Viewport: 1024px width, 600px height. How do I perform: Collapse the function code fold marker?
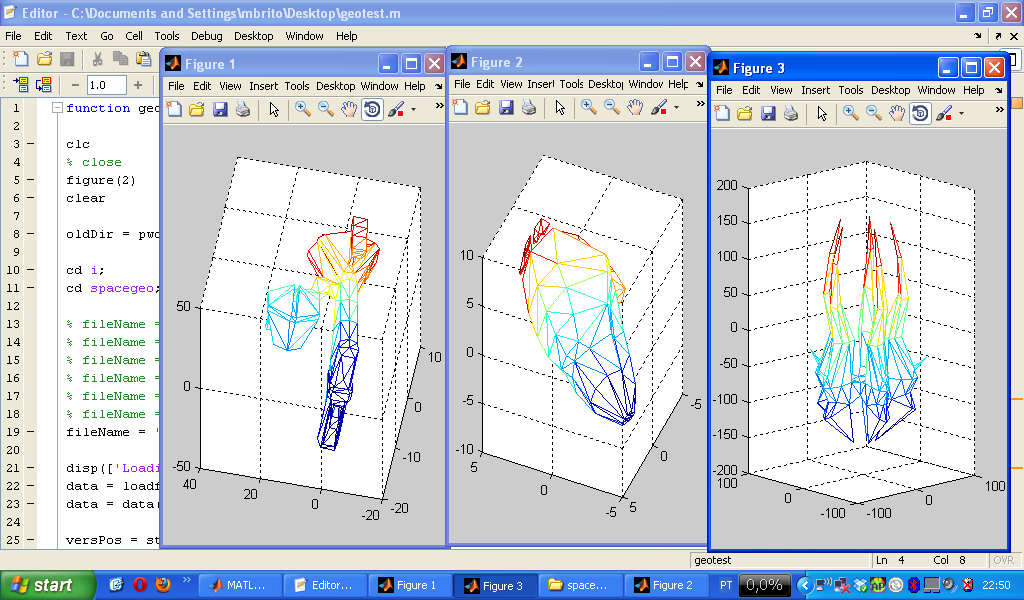(57, 108)
